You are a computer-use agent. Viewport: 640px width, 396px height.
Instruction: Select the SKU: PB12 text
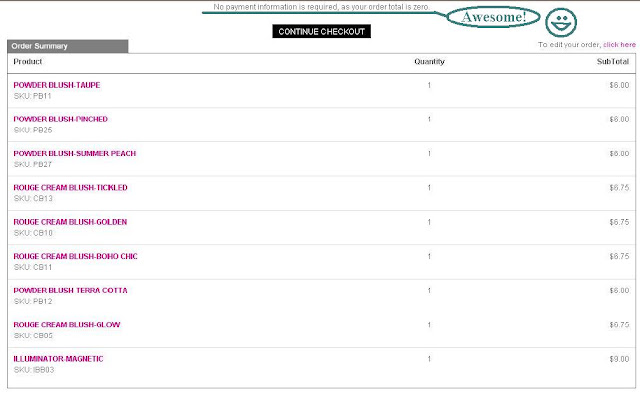[x=33, y=301]
